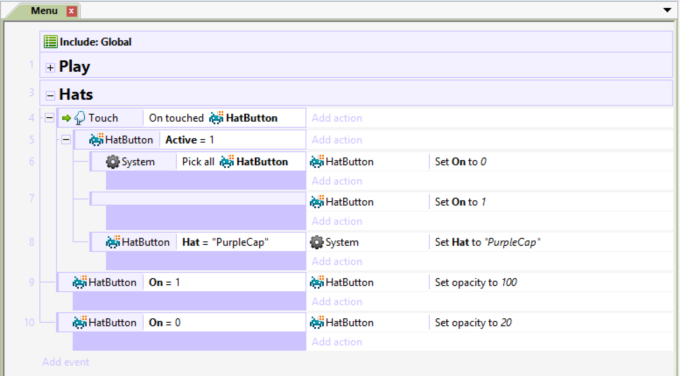The image size is (680, 376).
Task: Click Add action under Set opacity to 20
Action: tap(337, 342)
